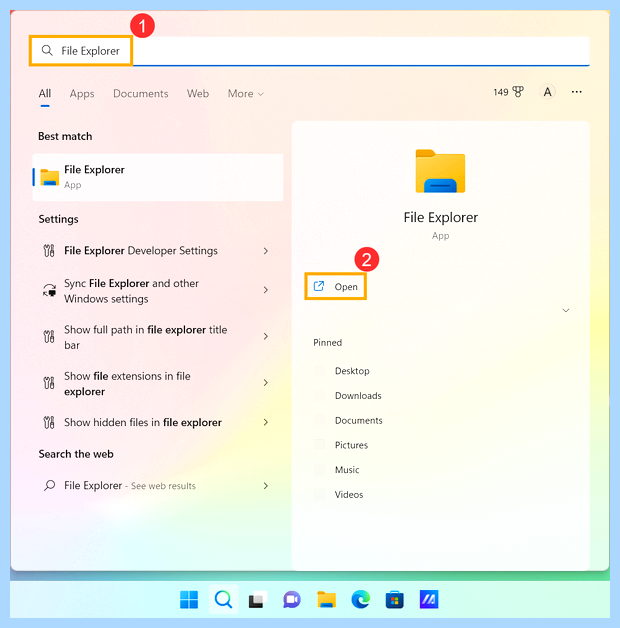Open account avatar labeled A
620x628 pixels.
pyautogui.click(x=547, y=92)
